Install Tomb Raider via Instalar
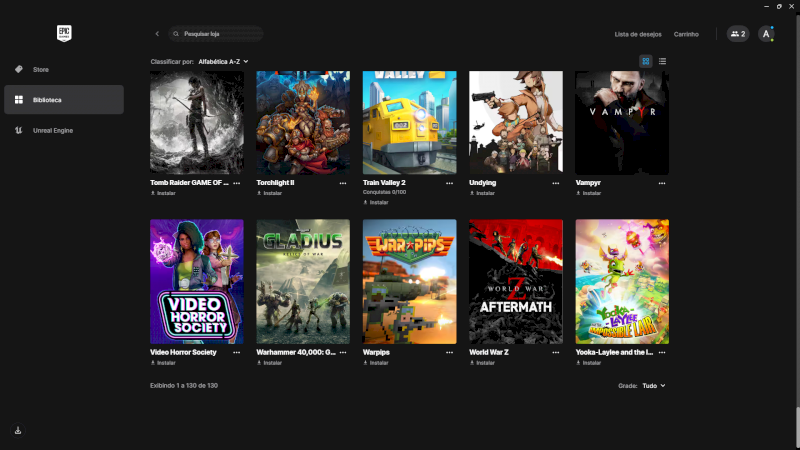The image size is (800, 450). click(163, 193)
